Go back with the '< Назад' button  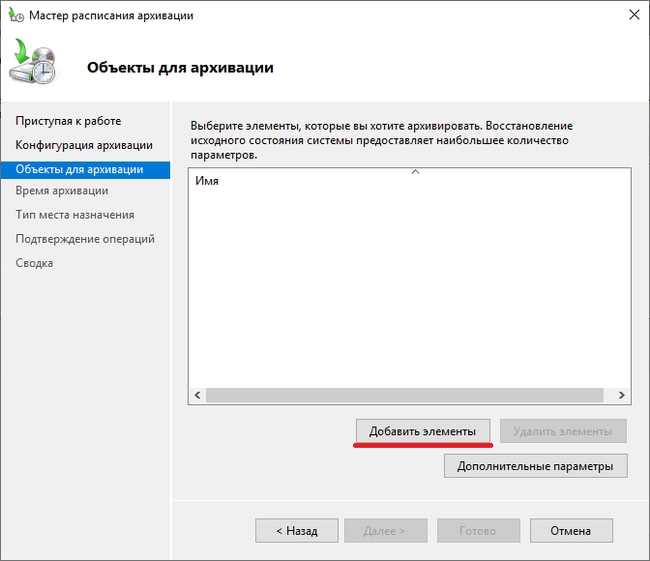[x=296, y=531]
